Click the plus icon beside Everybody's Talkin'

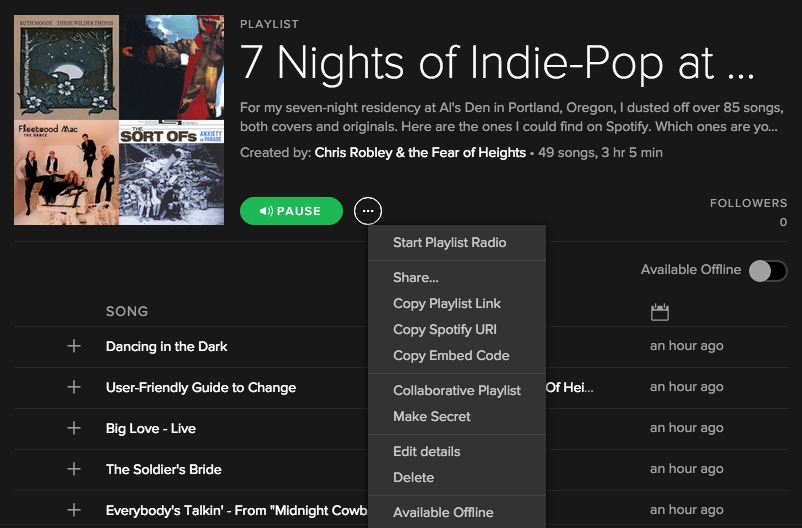pos(73,510)
